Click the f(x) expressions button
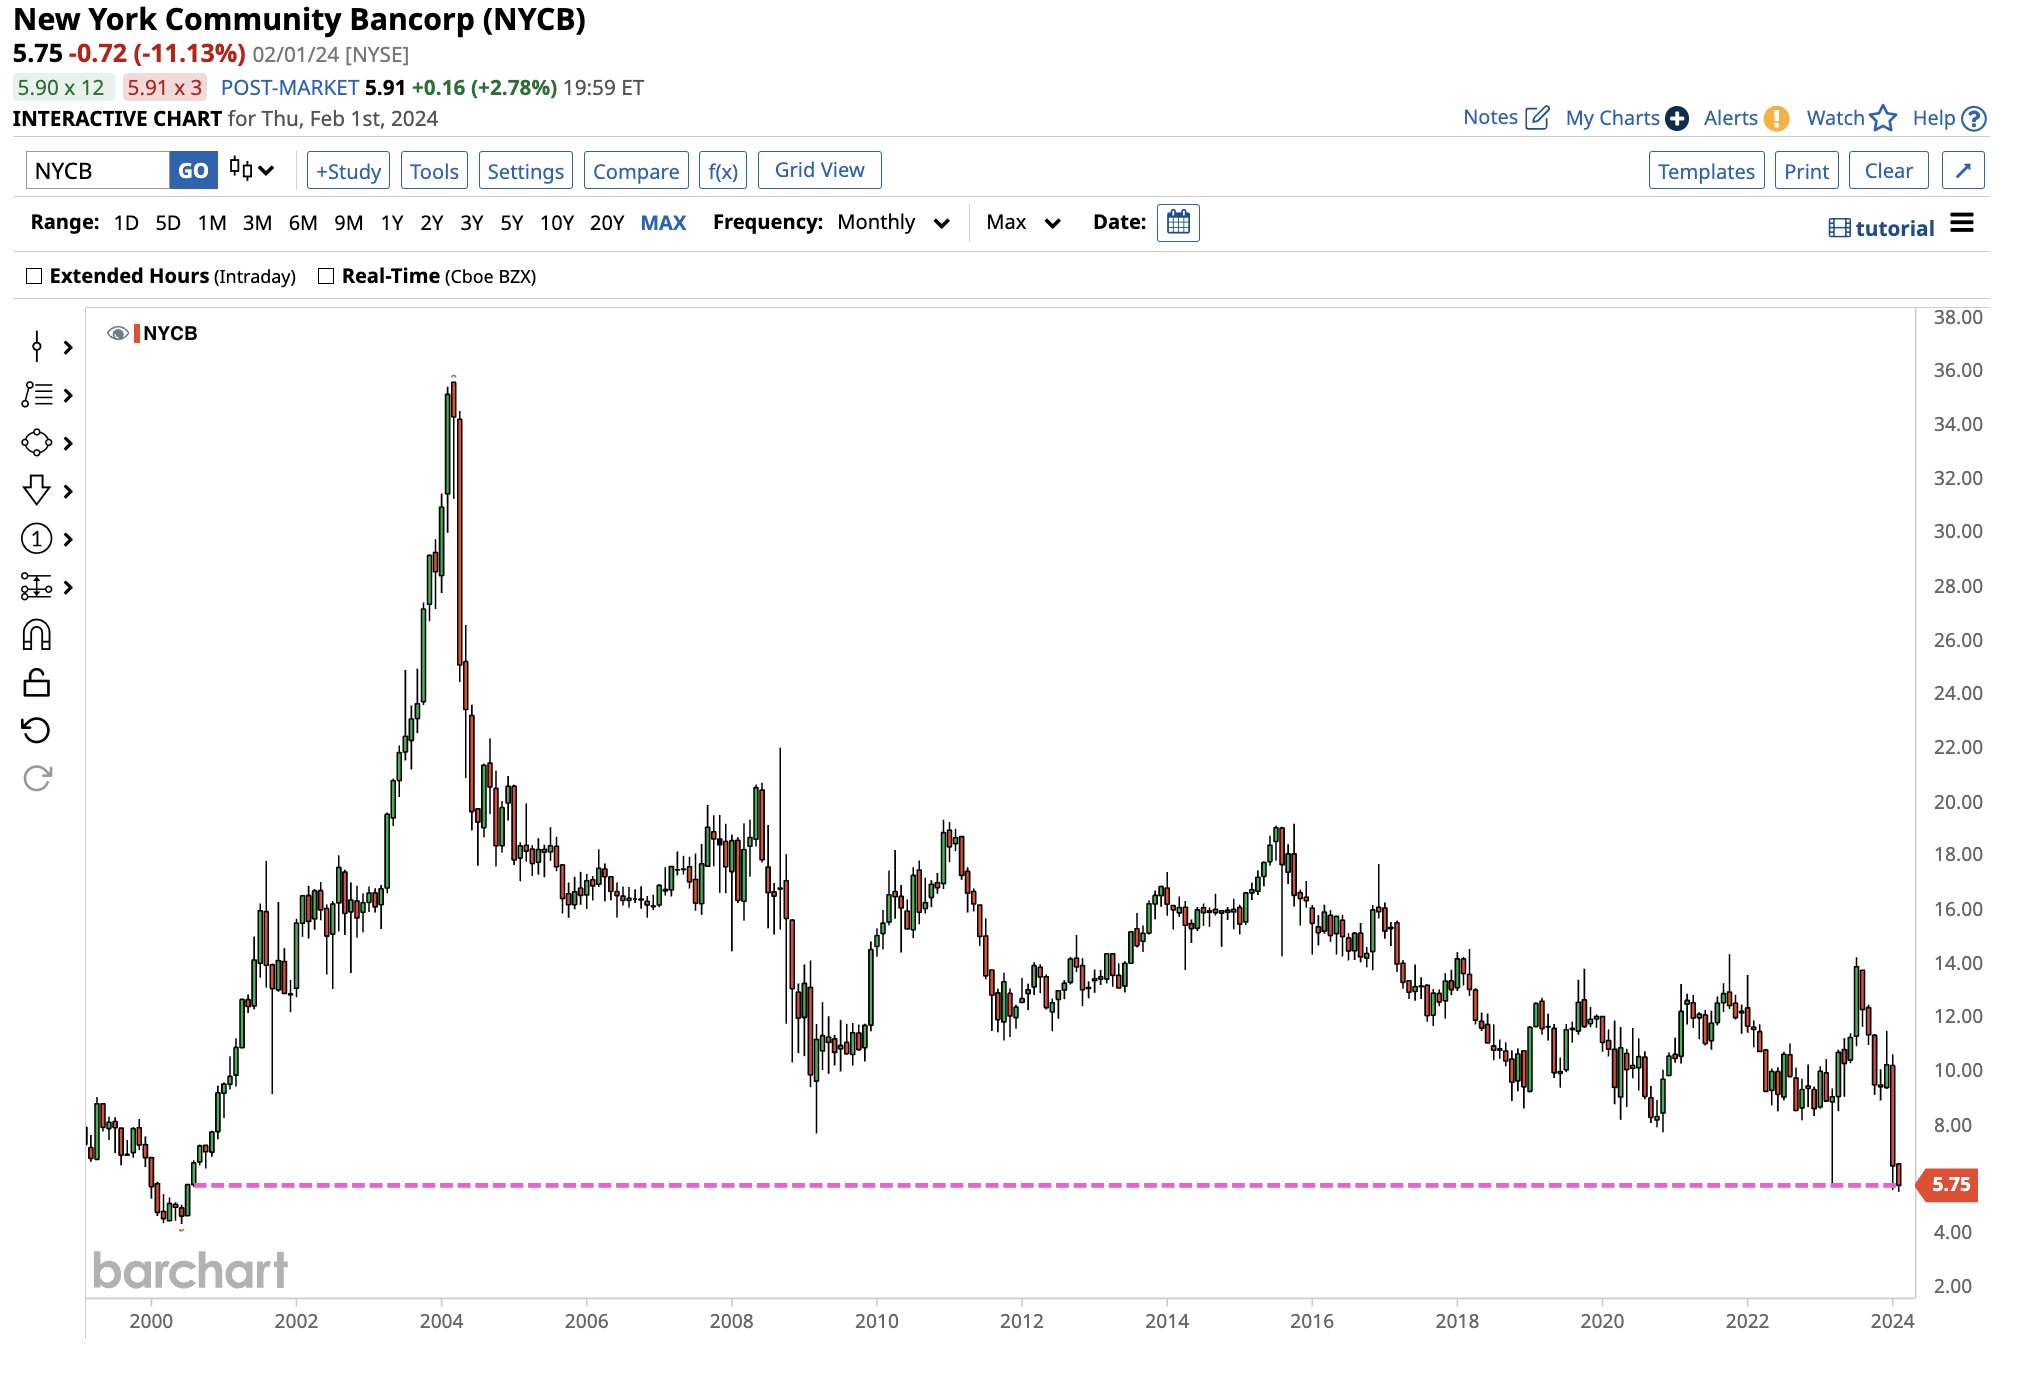2018x1386 pixels. [x=723, y=171]
